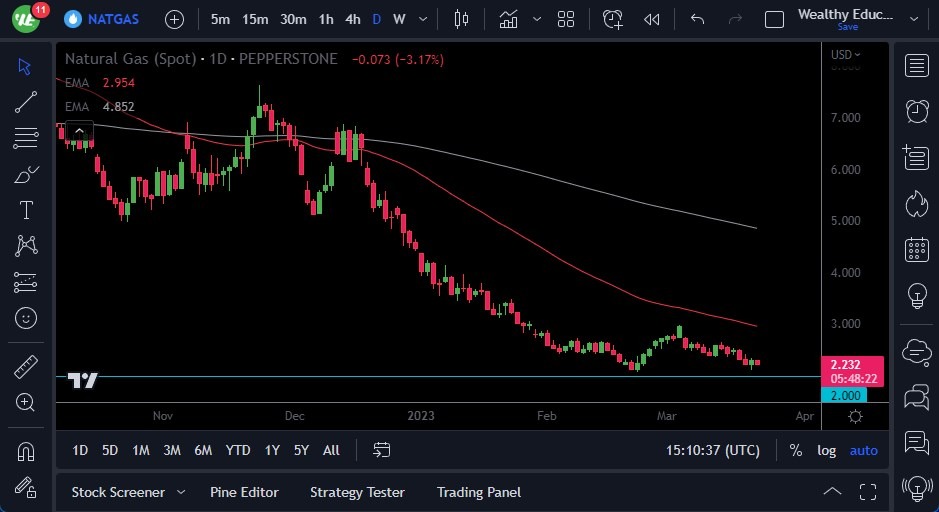
Task: Select the weekly W timeframe
Action: [399, 19]
